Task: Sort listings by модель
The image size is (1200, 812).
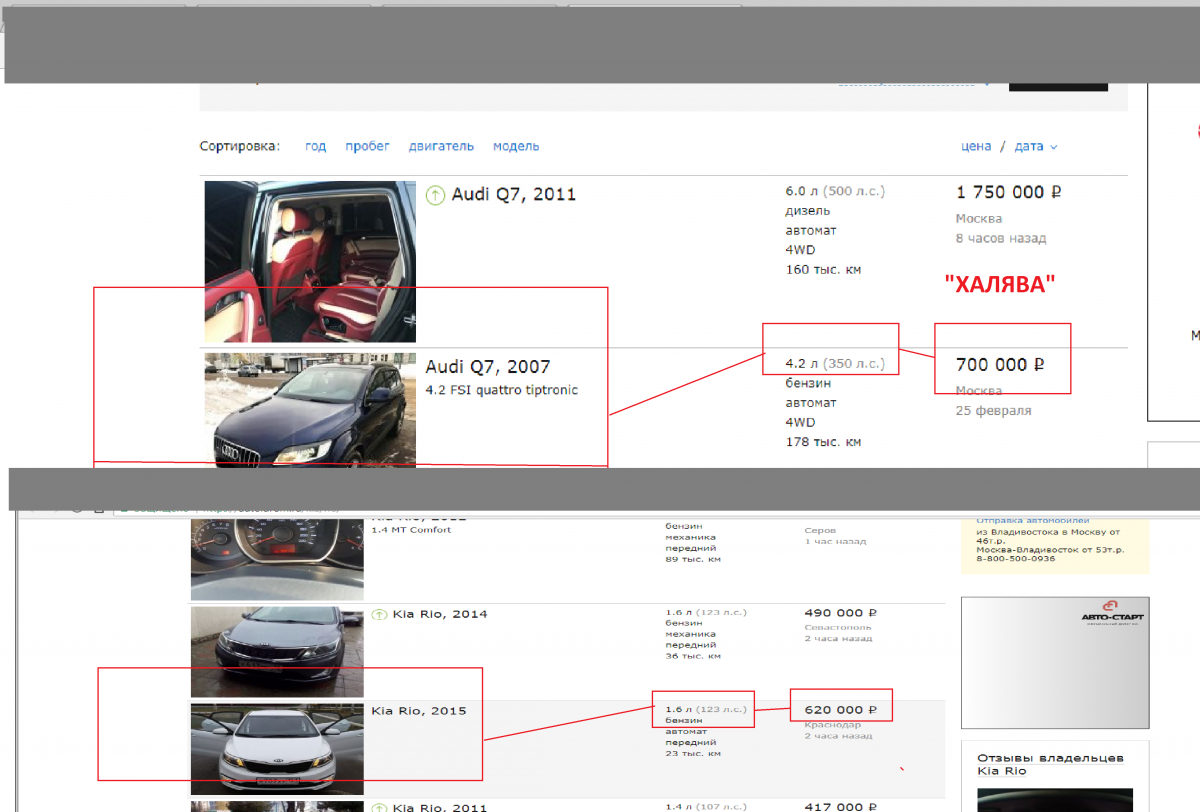Action: [516, 146]
